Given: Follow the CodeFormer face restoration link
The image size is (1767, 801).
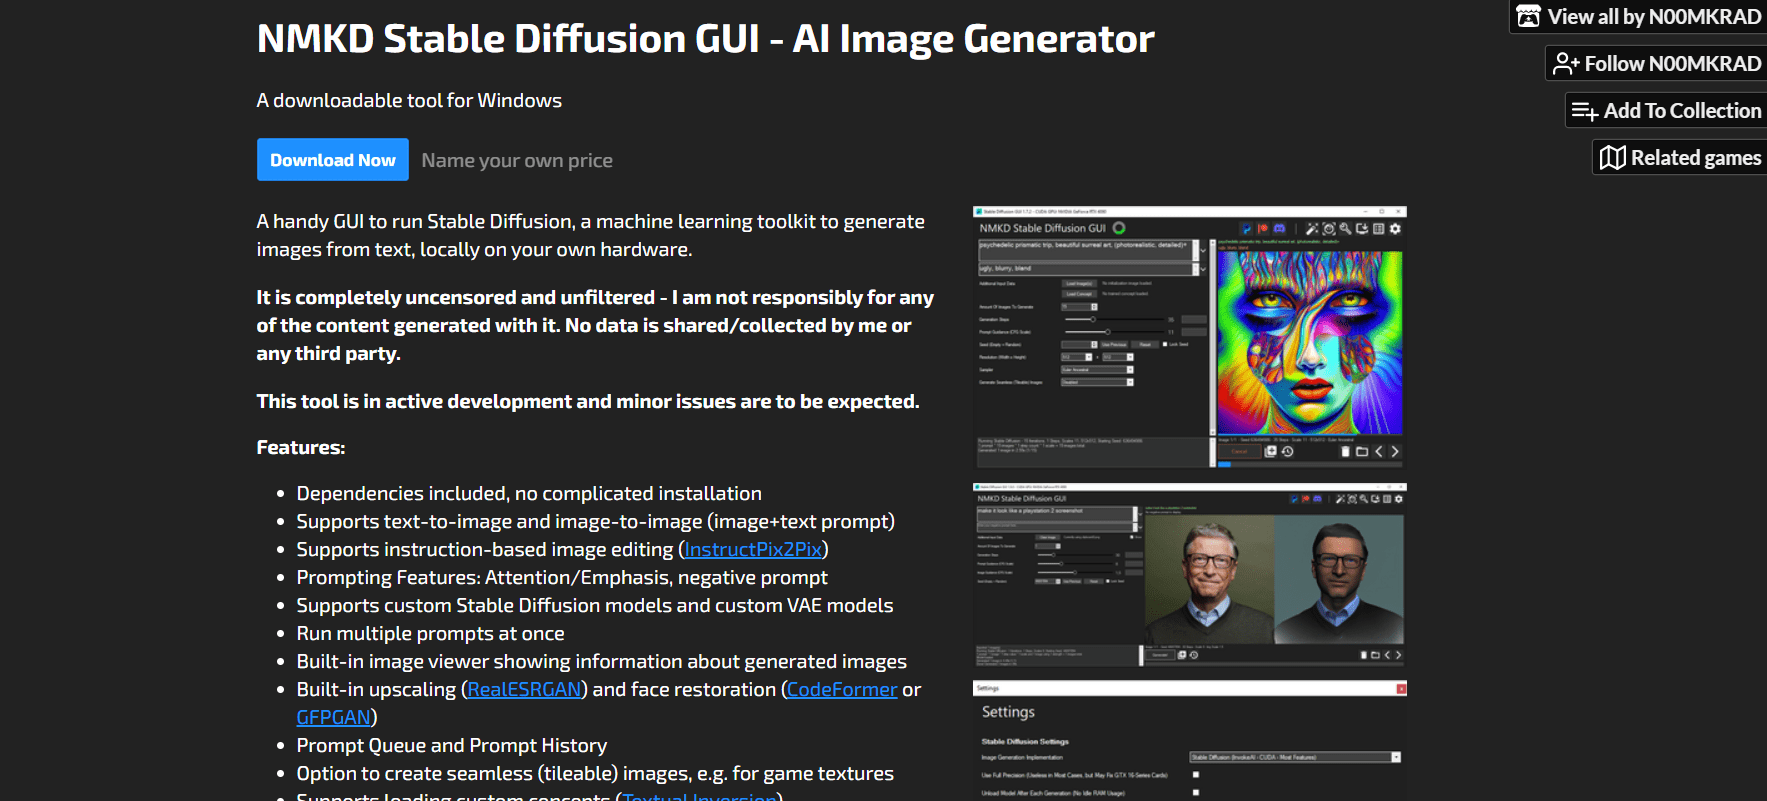Looking at the screenshot, I should 842,689.
